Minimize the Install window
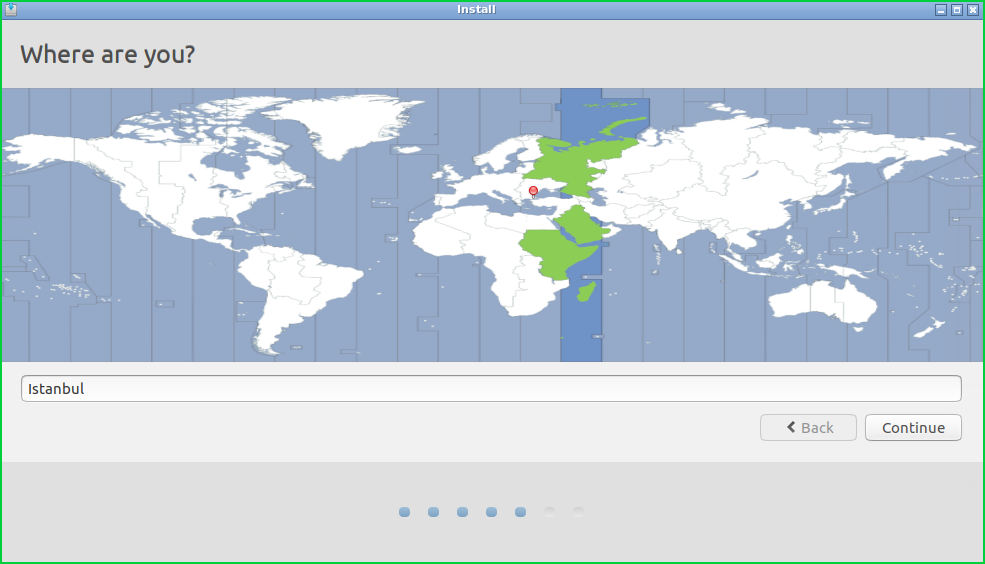Image resolution: width=985 pixels, height=564 pixels. 940,10
